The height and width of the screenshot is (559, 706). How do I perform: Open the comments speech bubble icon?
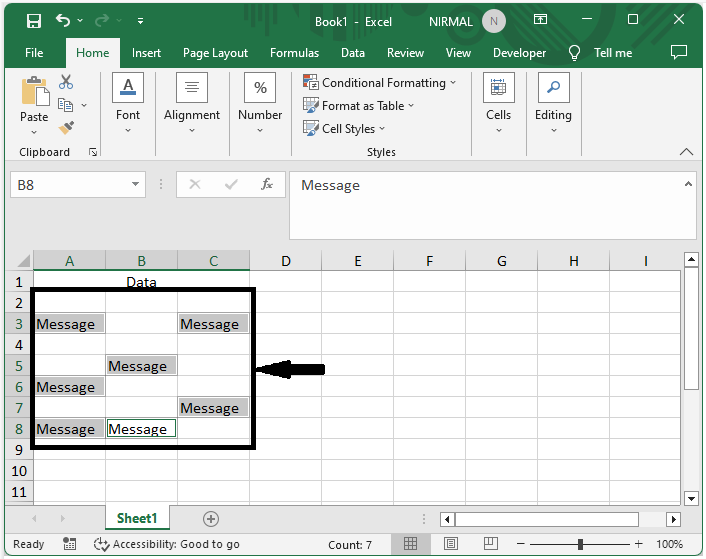[x=679, y=52]
